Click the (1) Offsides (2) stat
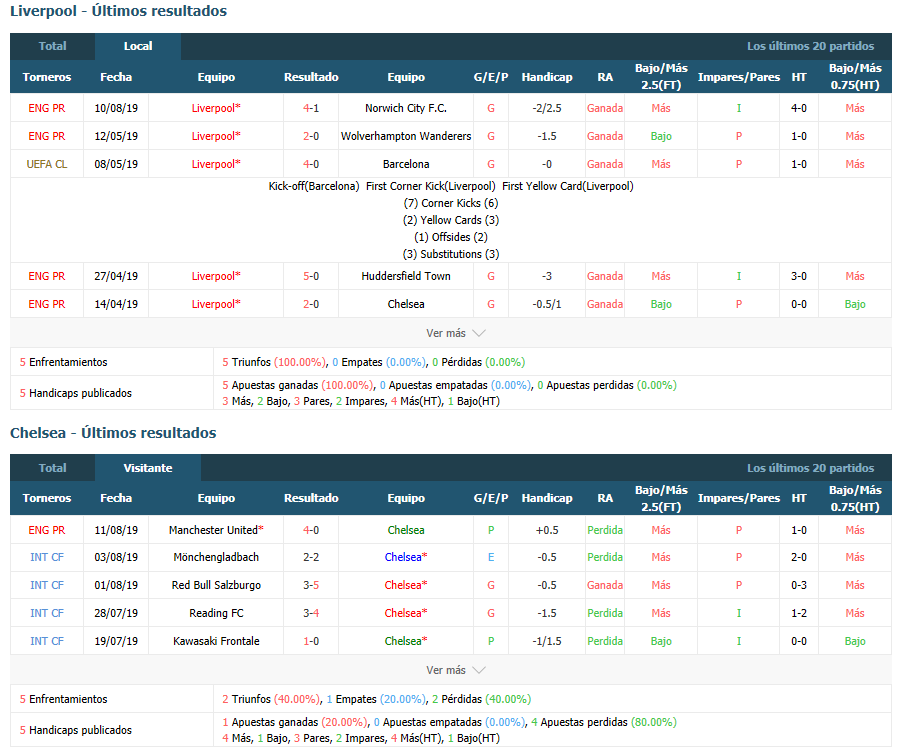Viewport: 901px width, 756px height. (451, 237)
